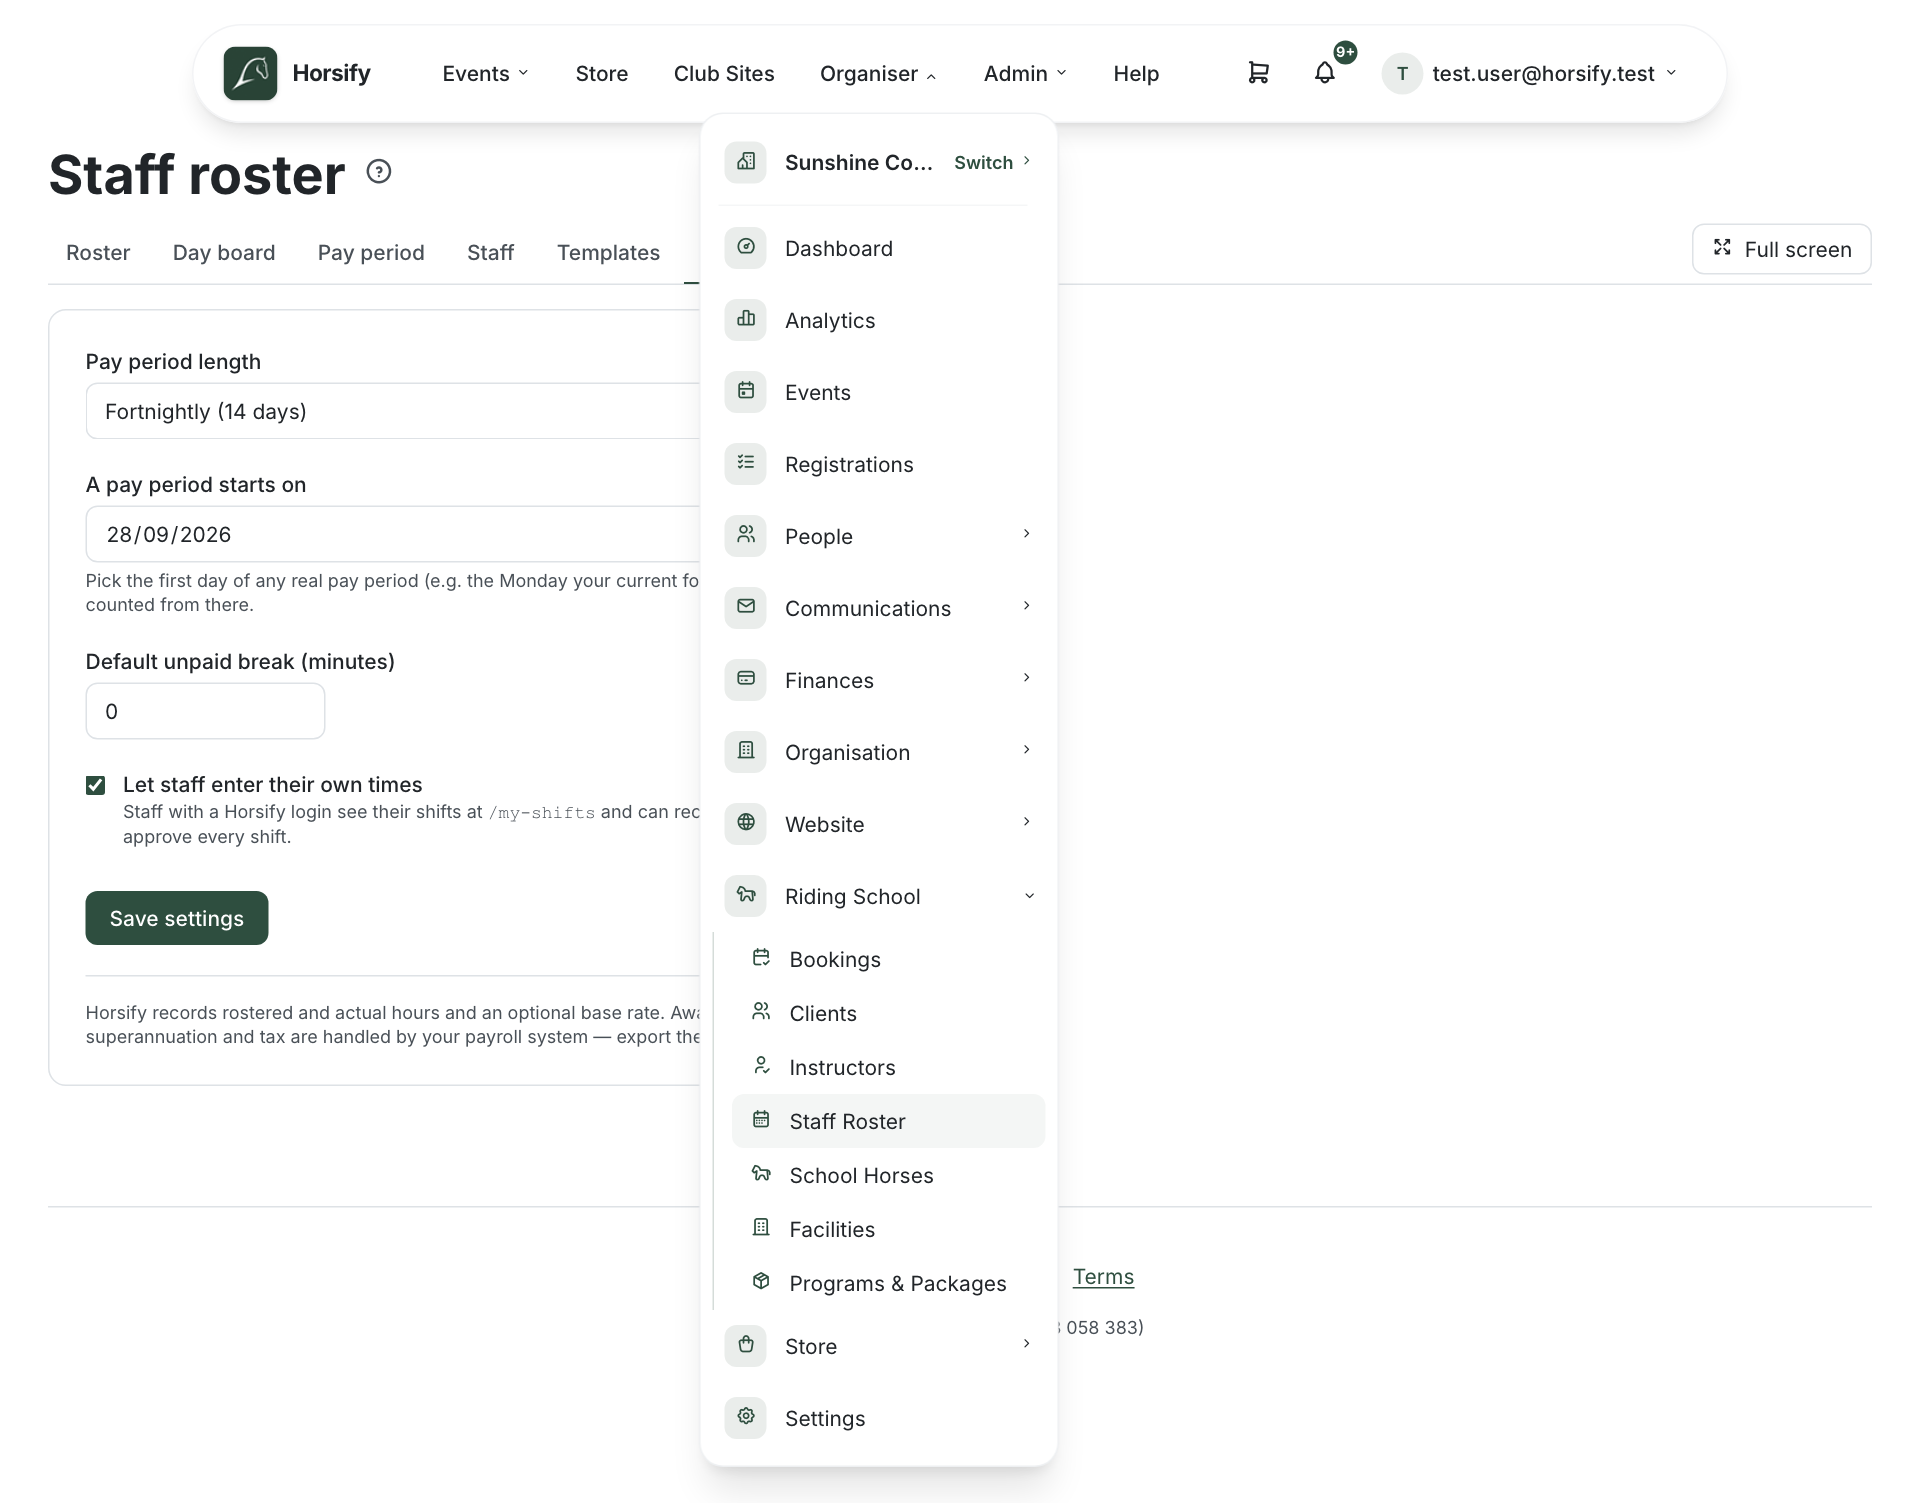Click the Bookings calendar icon
Viewport: 1920px width, 1503px height.
(761, 958)
